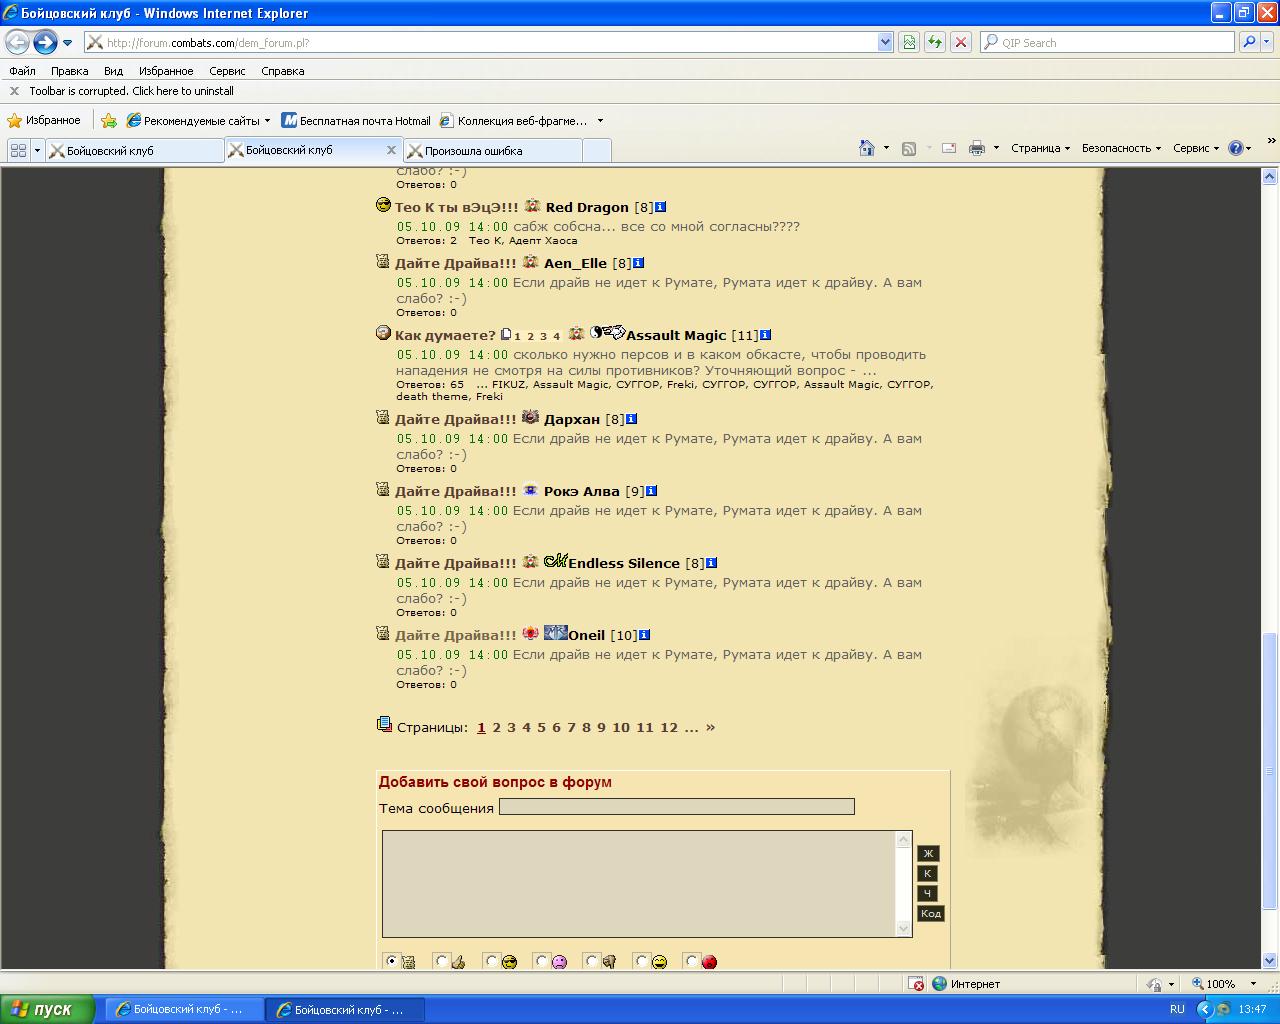The height and width of the screenshot is (1024, 1280).
Task: Click the Тема сообщения input field
Action: (677, 806)
